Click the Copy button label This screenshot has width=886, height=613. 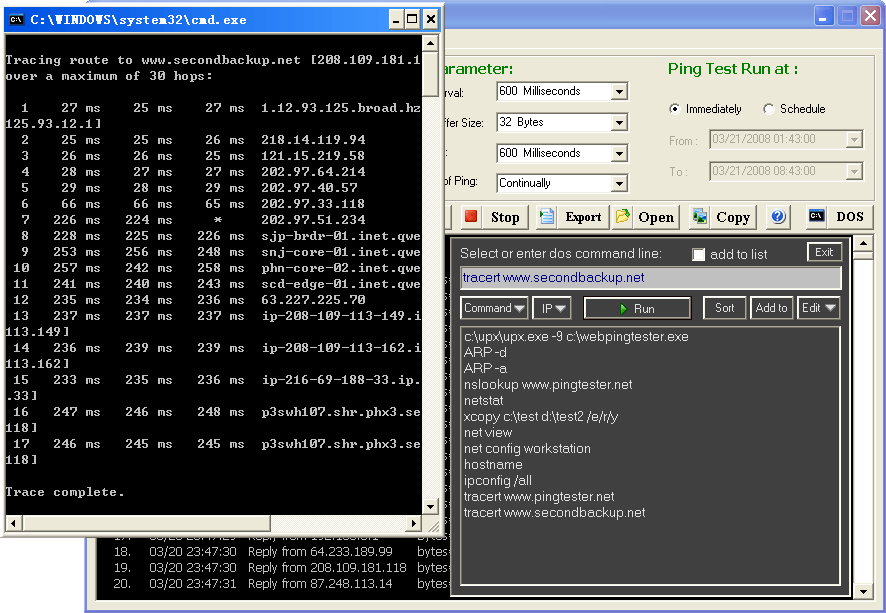pos(733,217)
